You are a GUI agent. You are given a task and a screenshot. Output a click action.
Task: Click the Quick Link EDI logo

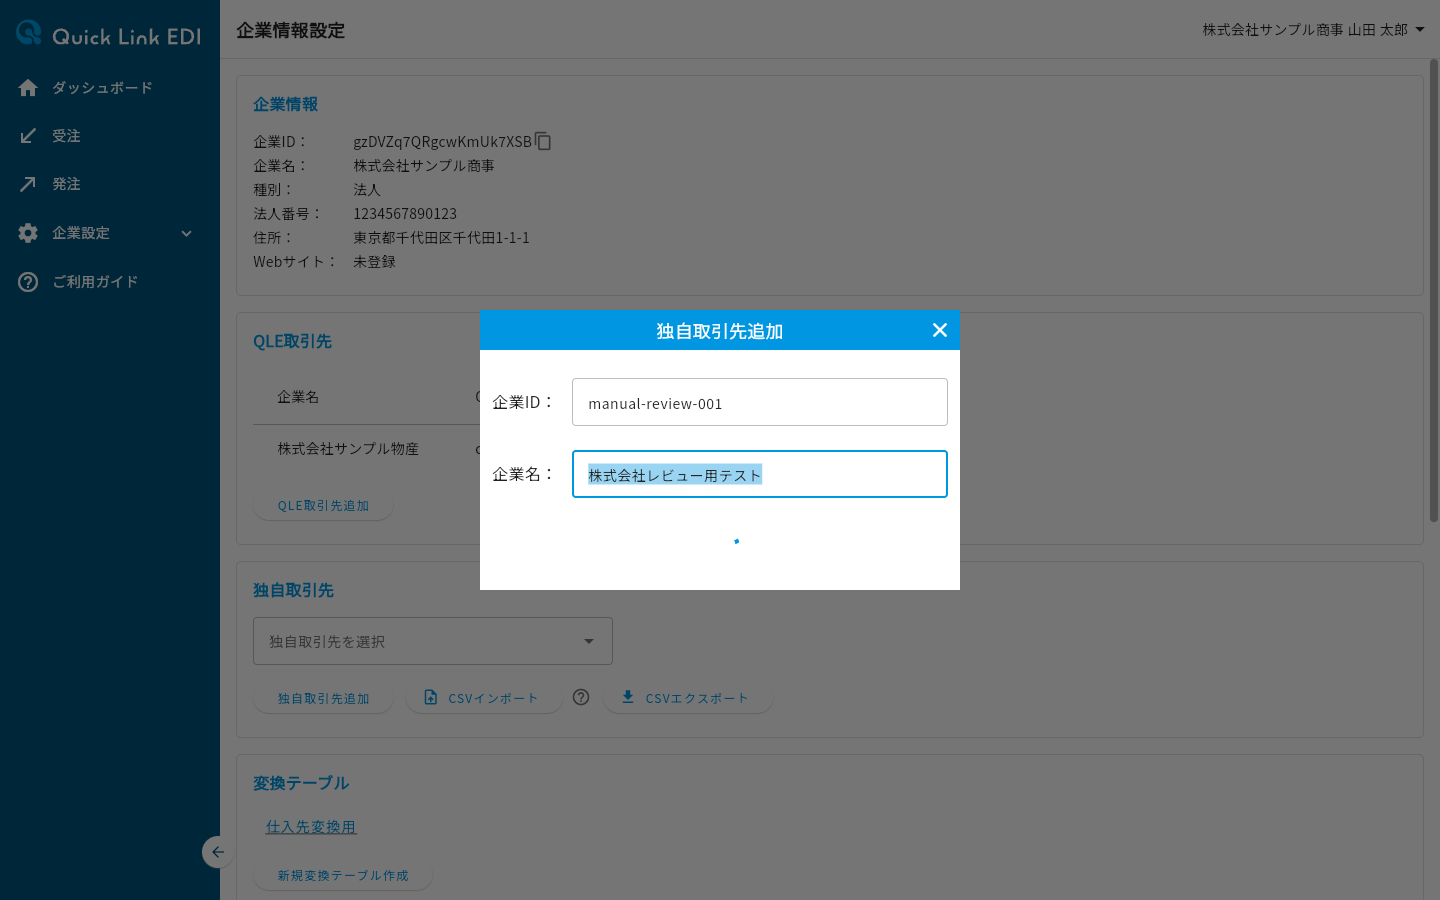click(109, 35)
